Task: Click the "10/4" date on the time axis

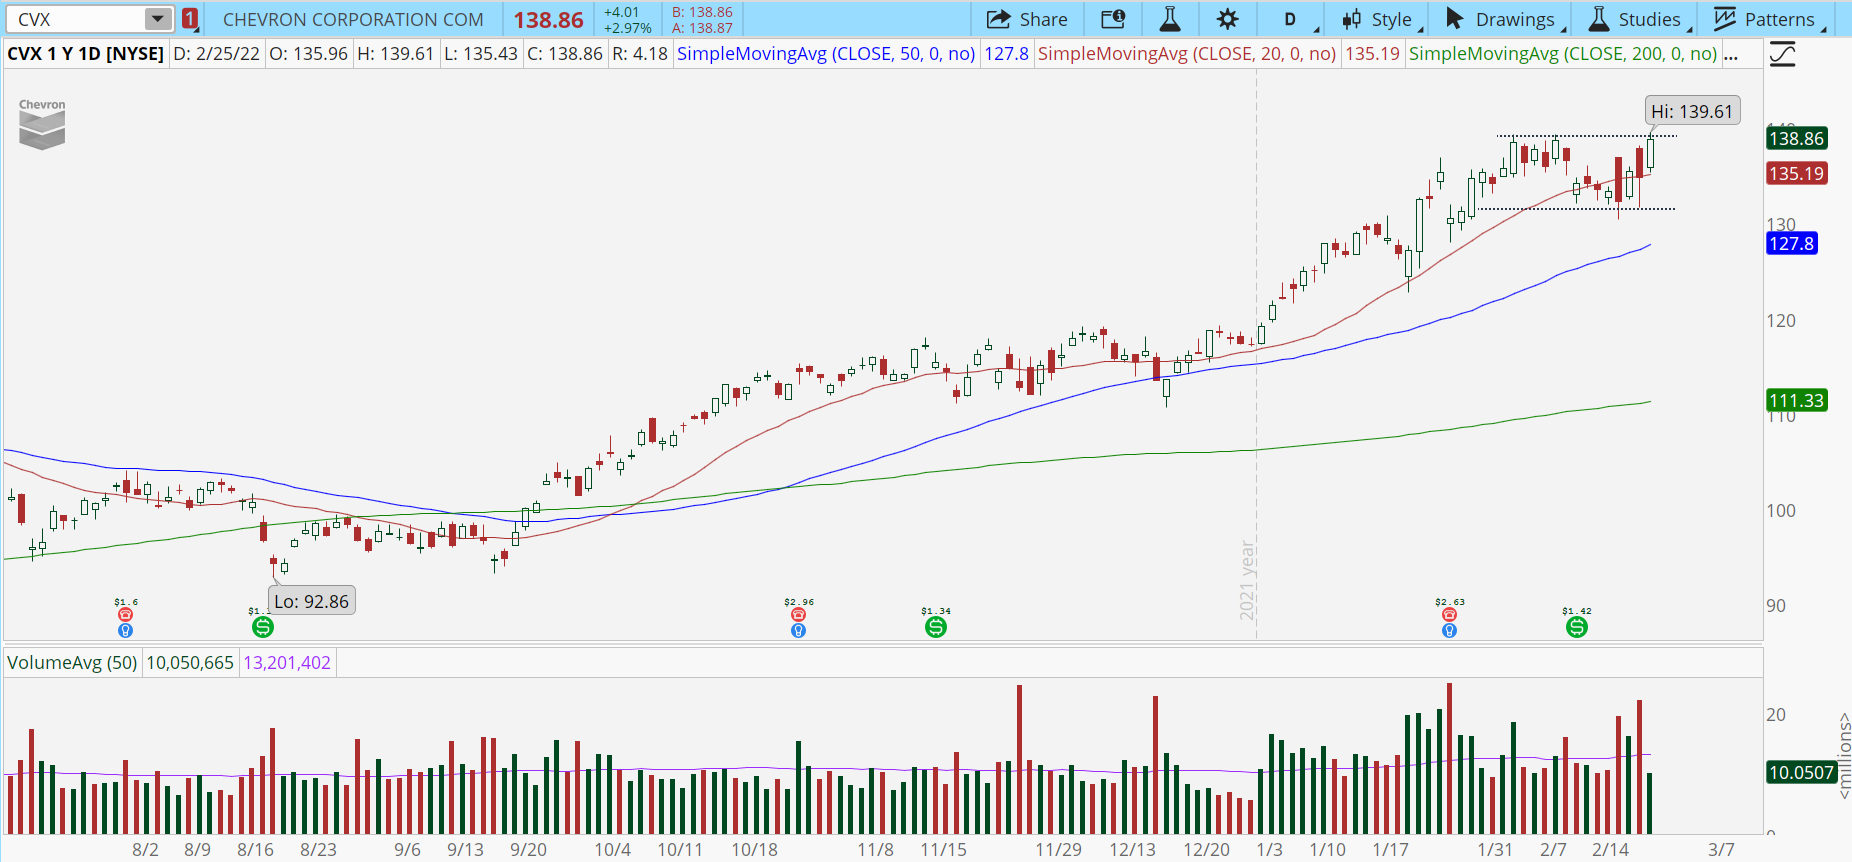Action: (613, 849)
